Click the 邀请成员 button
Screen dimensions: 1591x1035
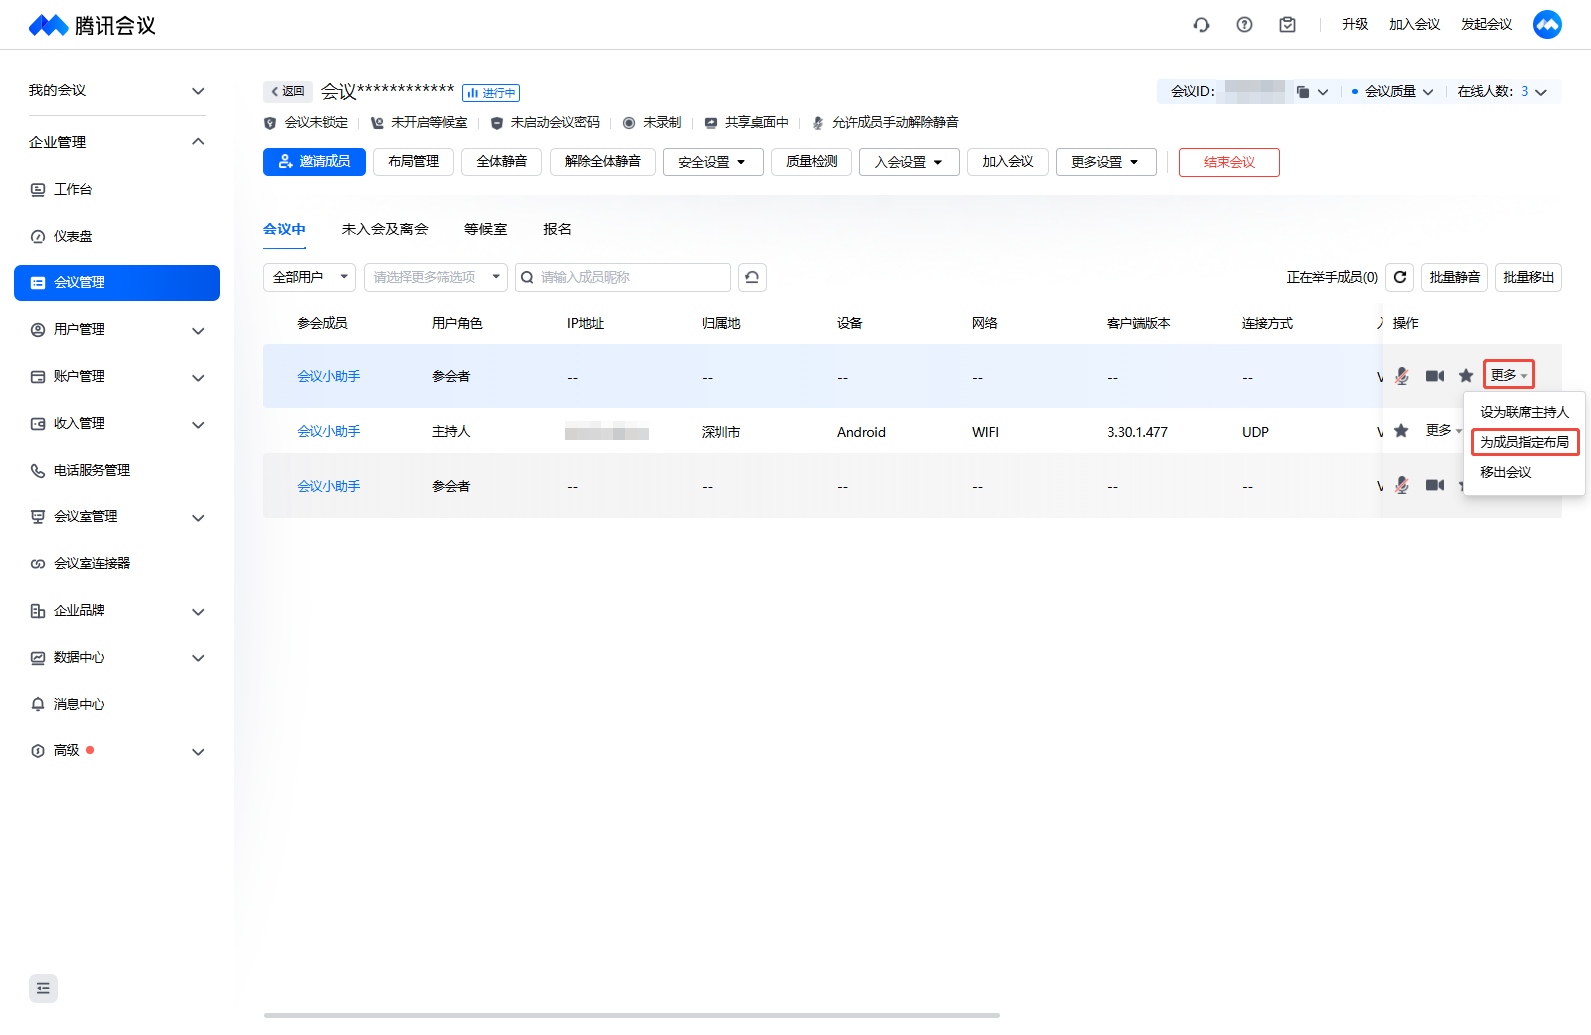pos(314,162)
